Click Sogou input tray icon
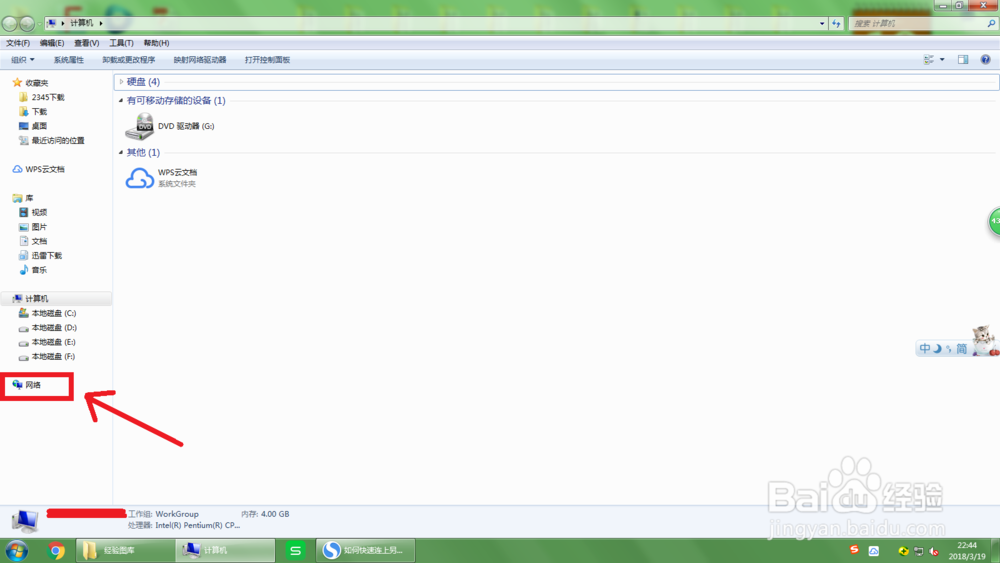 pyautogui.click(x=854, y=550)
